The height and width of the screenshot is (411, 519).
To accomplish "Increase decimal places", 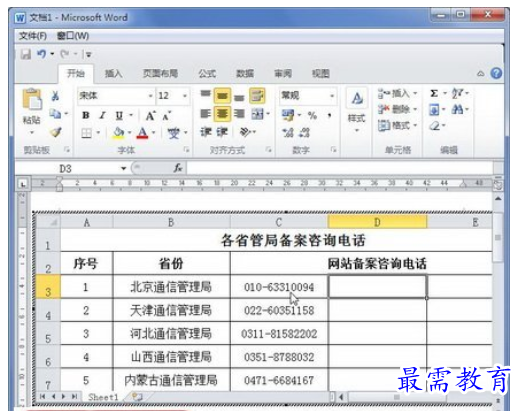I will (287, 133).
